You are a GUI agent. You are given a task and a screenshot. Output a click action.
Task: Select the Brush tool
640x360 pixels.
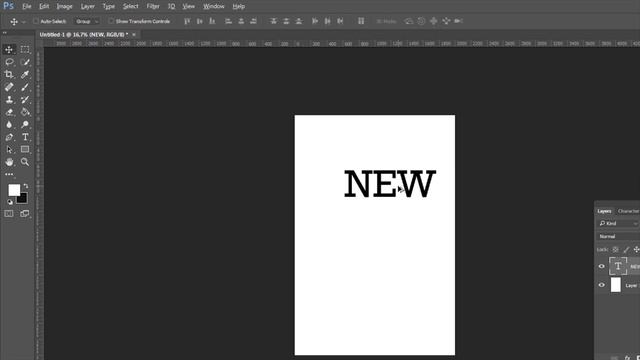tap(25, 87)
